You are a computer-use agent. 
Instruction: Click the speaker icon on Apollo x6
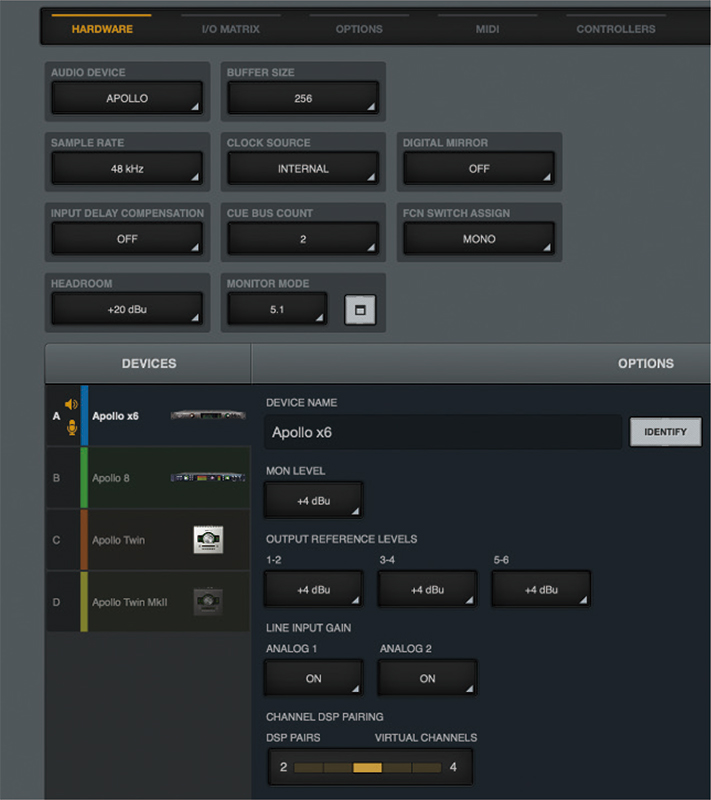click(71, 405)
